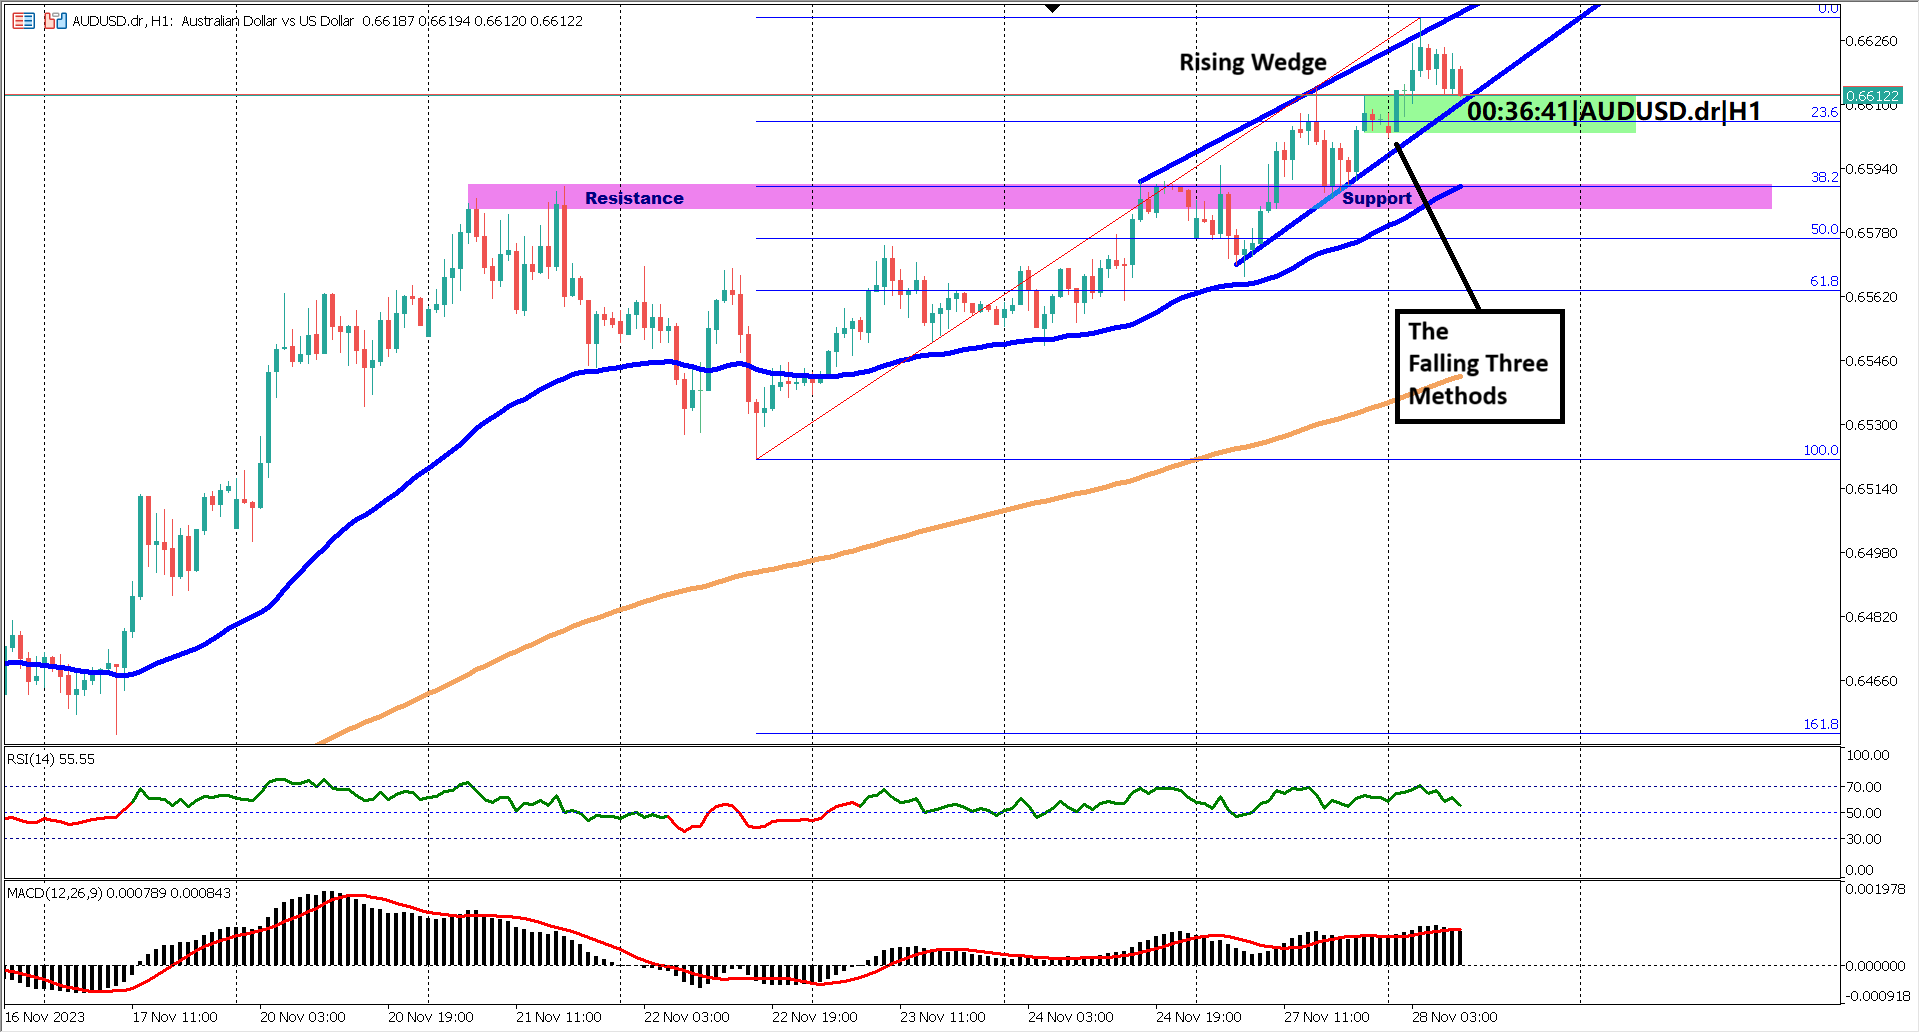Open the Falling Three Methods text box
The width and height of the screenshot is (1920, 1032).
[x=1478, y=364]
